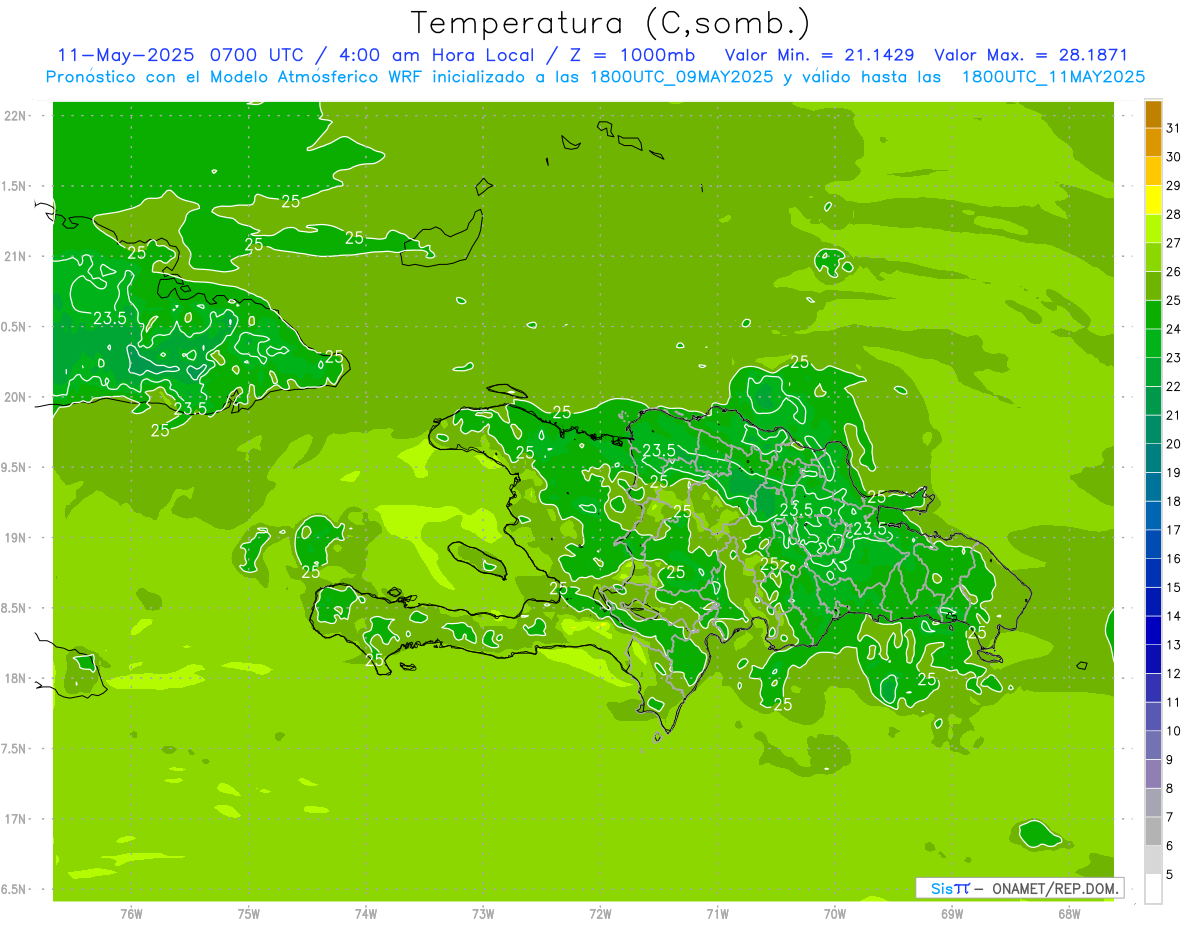Click the 'Z = 1000mb' level text

pos(632,55)
